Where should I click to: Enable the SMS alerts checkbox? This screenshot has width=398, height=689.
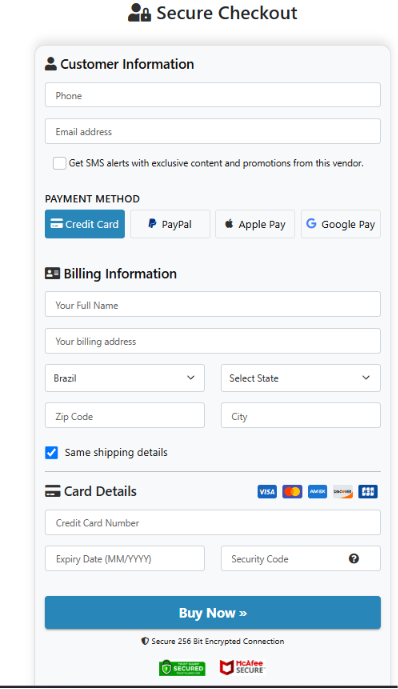pos(59,163)
